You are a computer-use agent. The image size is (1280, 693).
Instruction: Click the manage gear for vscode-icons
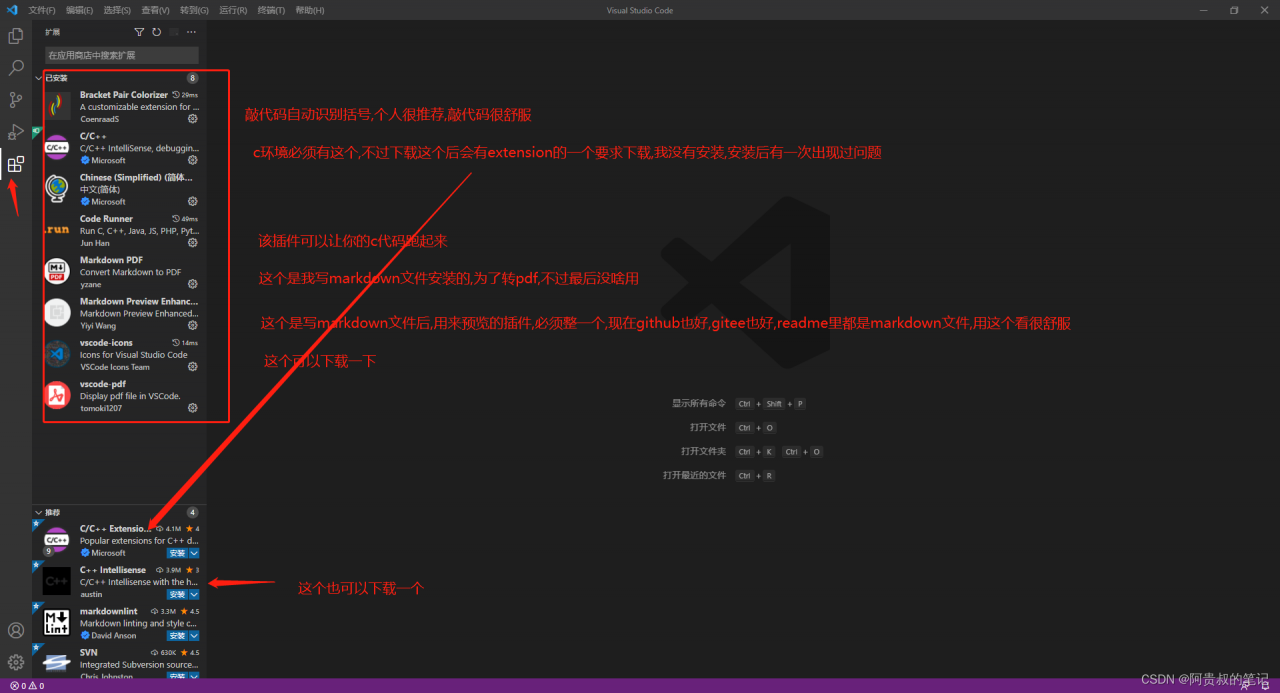(193, 366)
